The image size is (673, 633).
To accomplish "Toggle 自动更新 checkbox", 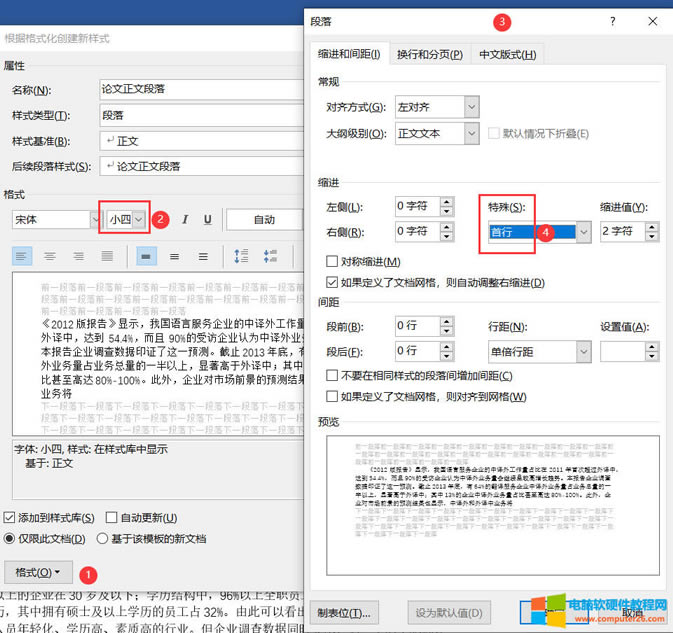I will [x=111, y=518].
